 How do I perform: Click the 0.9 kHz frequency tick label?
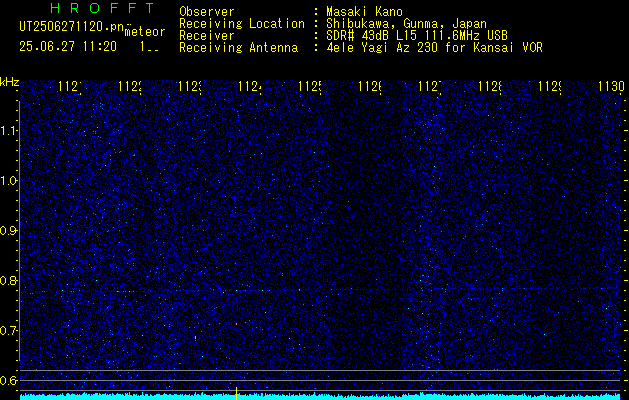pyautogui.click(x=9, y=231)
